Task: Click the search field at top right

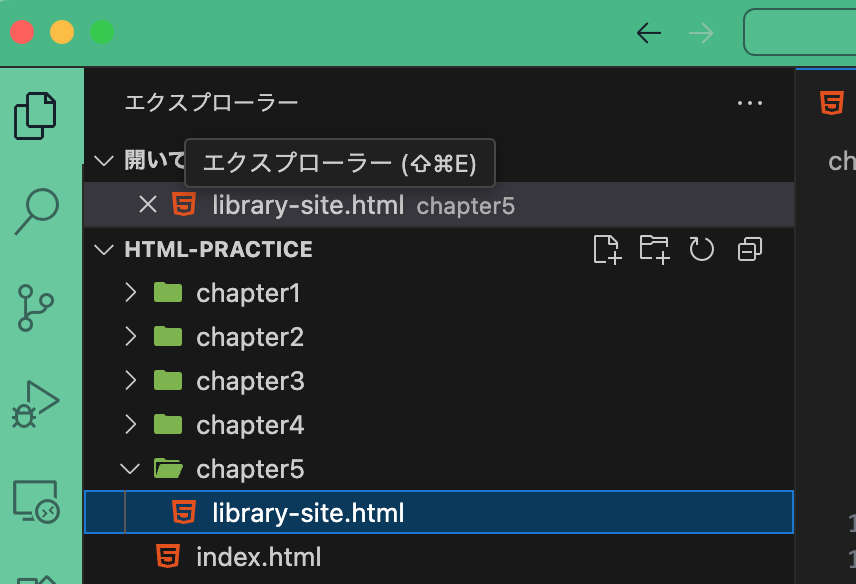Action: coord(810,31)
